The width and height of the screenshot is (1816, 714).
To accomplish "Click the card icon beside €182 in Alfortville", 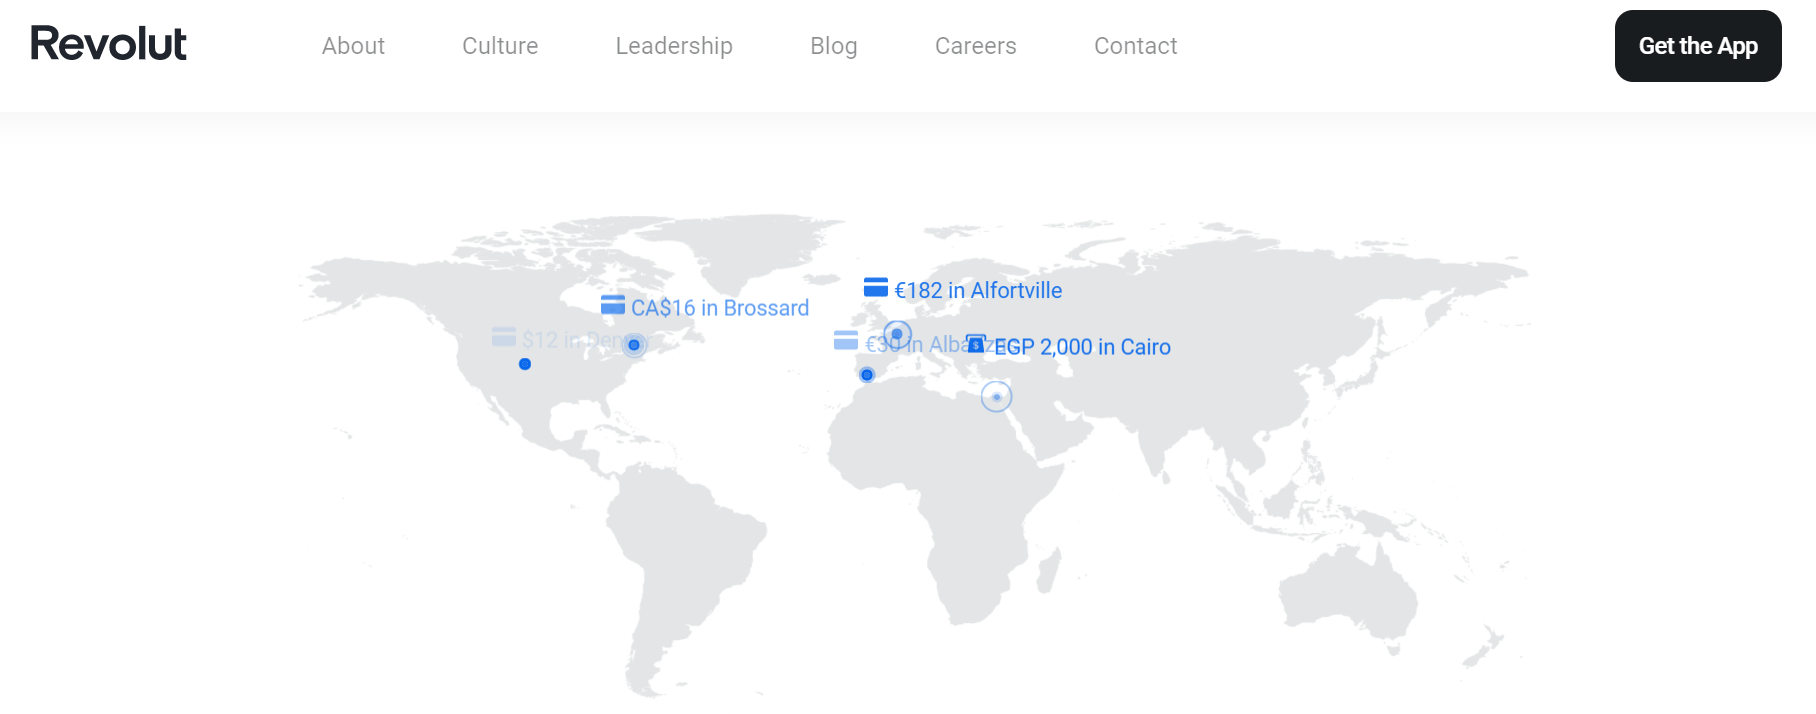I will pyautogui.click(x=875, y=288).
